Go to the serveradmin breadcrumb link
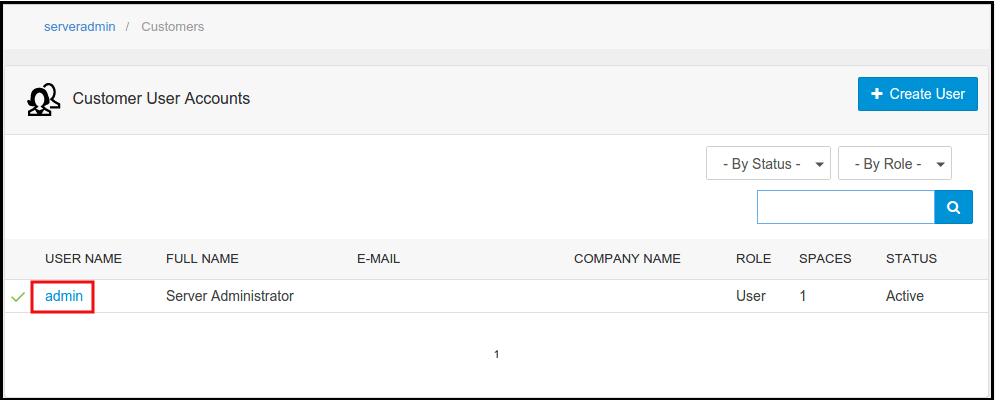Viewport: 995px width, 400px height. (79, 27)
